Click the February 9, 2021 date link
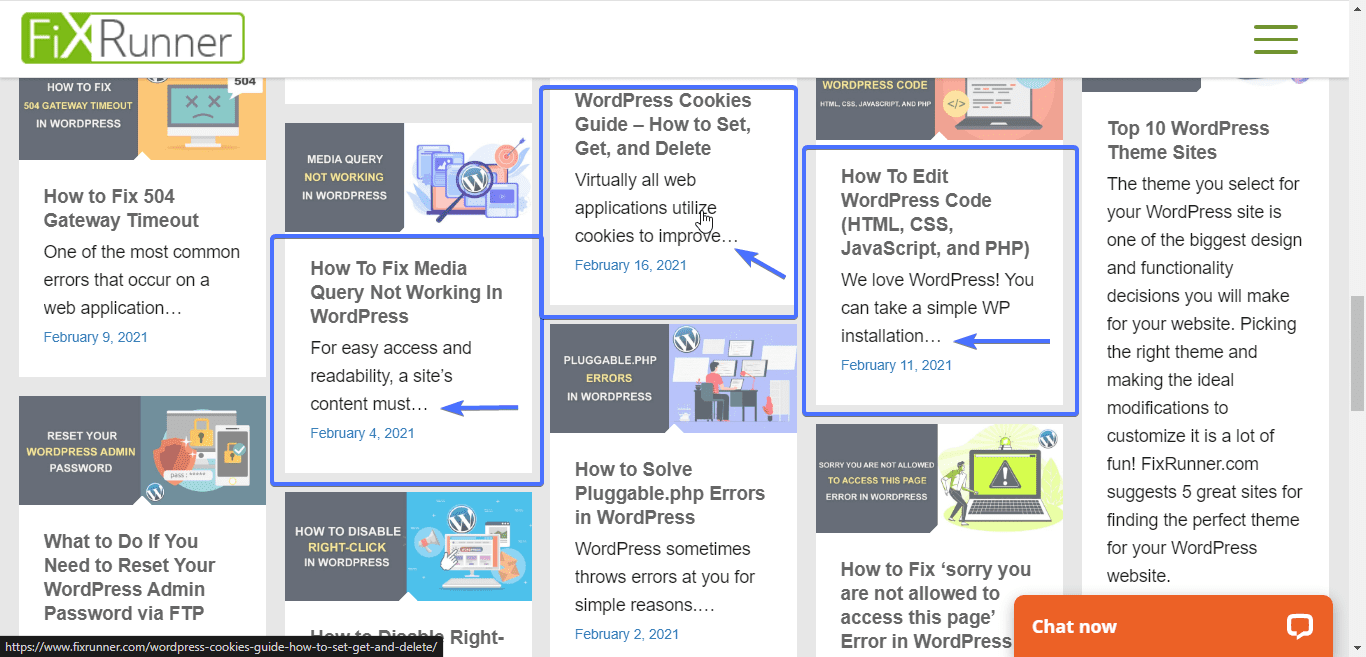Image resolution: width=1366 pixels, height=657 pixels. pos(95,337)
